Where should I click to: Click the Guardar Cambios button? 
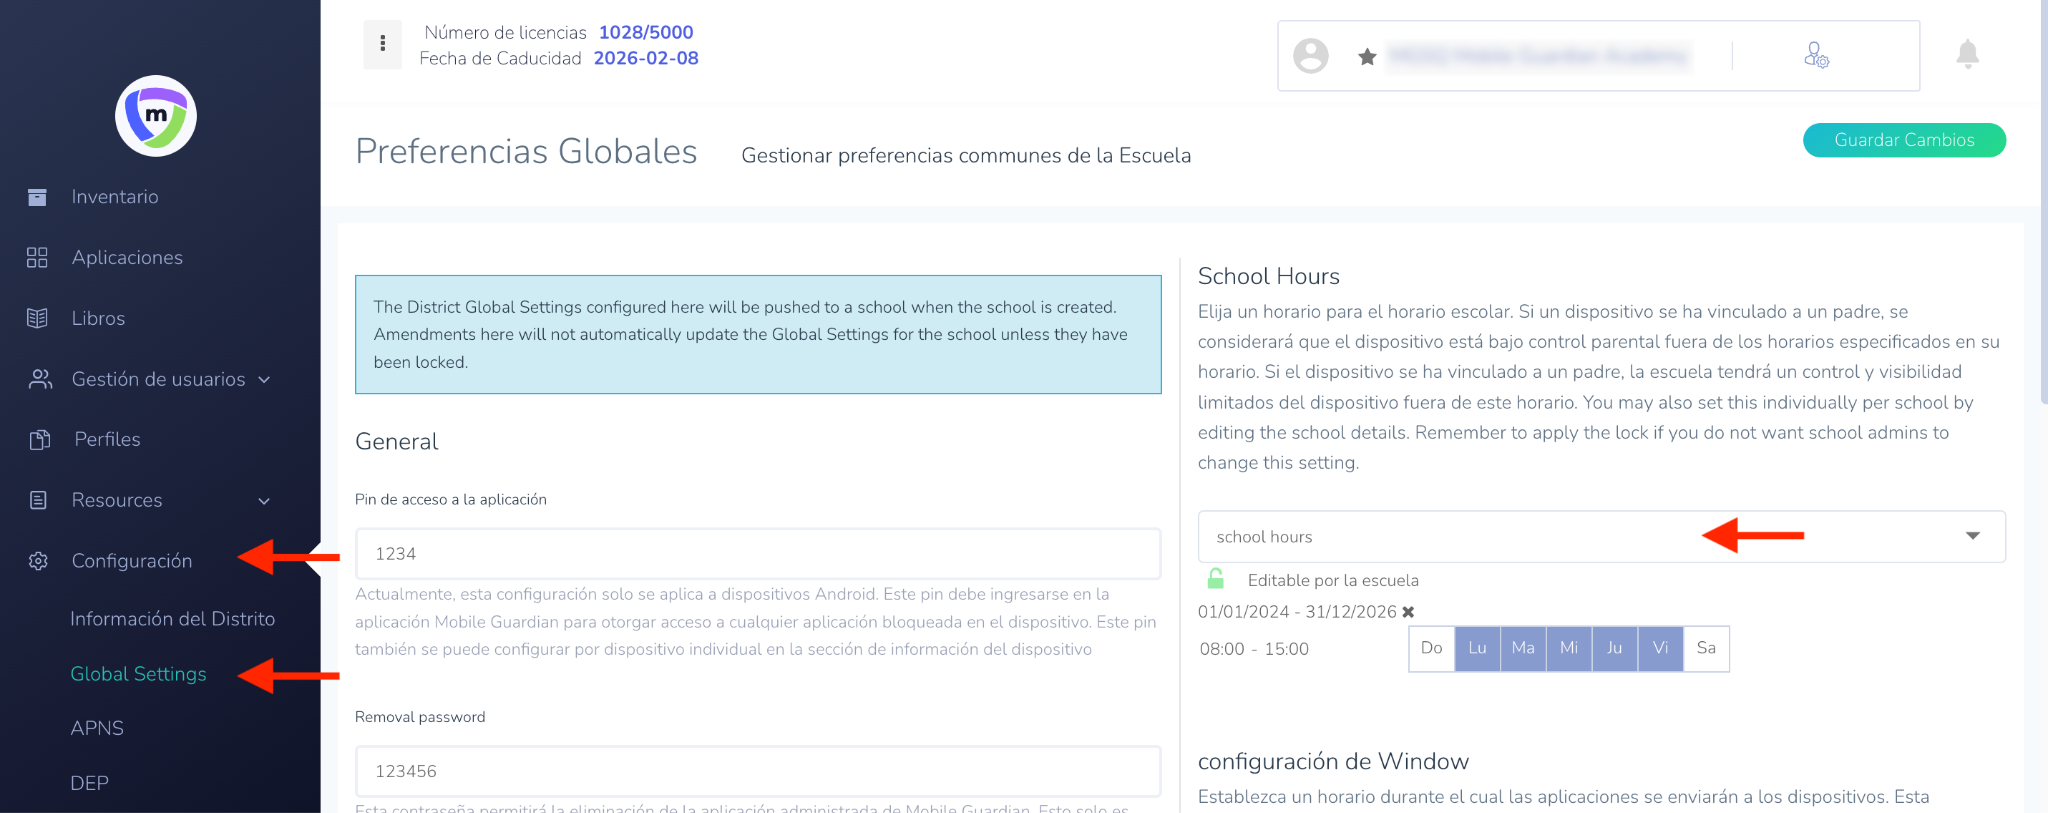click(x=1904, y=140)
